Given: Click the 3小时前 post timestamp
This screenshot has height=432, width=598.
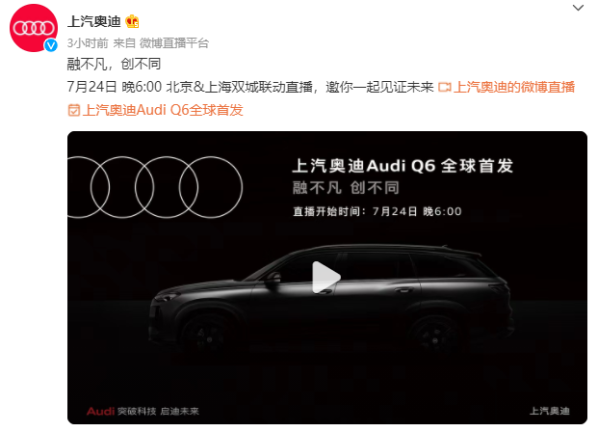Looking at the screenshot, I should 88,43.
